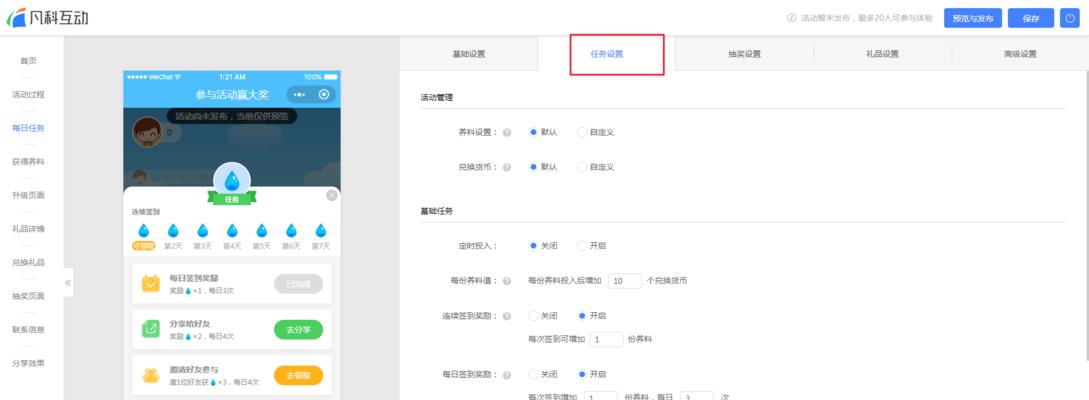Click the 每日 count input showing 3
The width and height of the screenshot is (1089, 400).
[x=697, y=397]
